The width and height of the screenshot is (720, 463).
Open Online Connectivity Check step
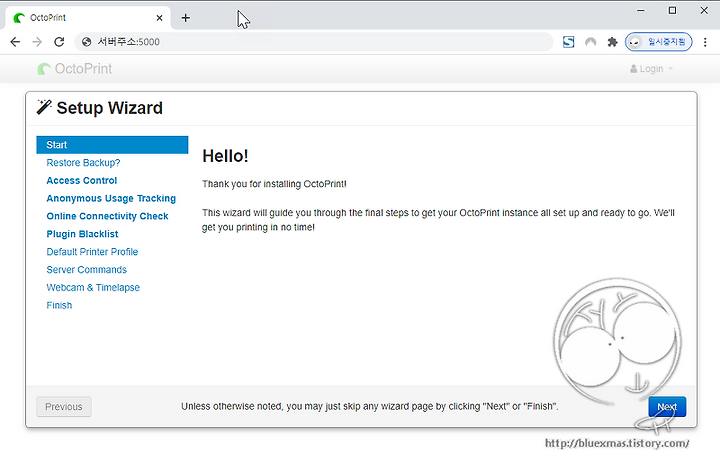click(107, 216)
